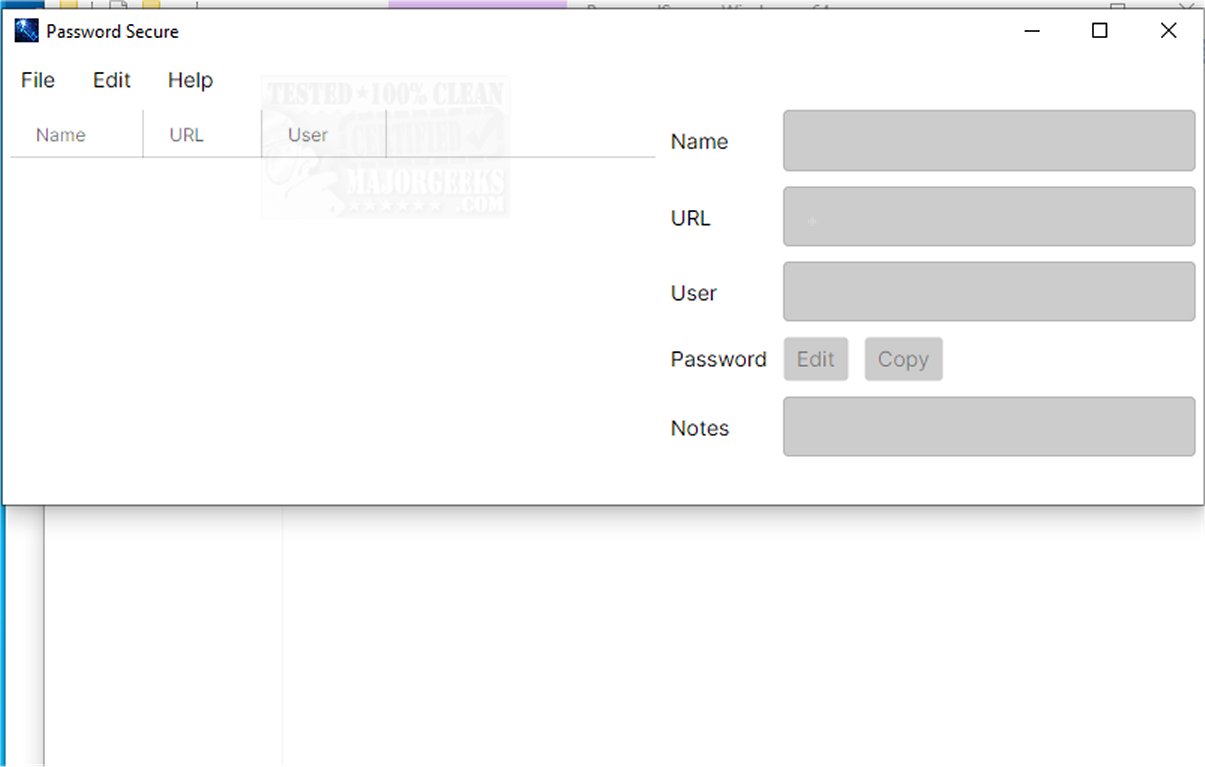Open the Edit menu in the menu bar
This screenshot has height=767, width=1205.
point(112,80)
